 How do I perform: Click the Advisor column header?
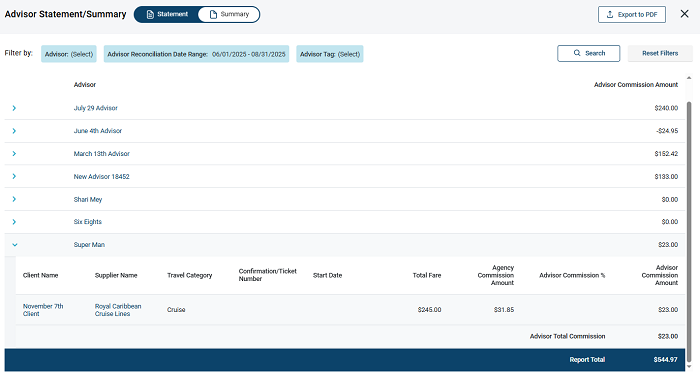[x=85, y=84]
